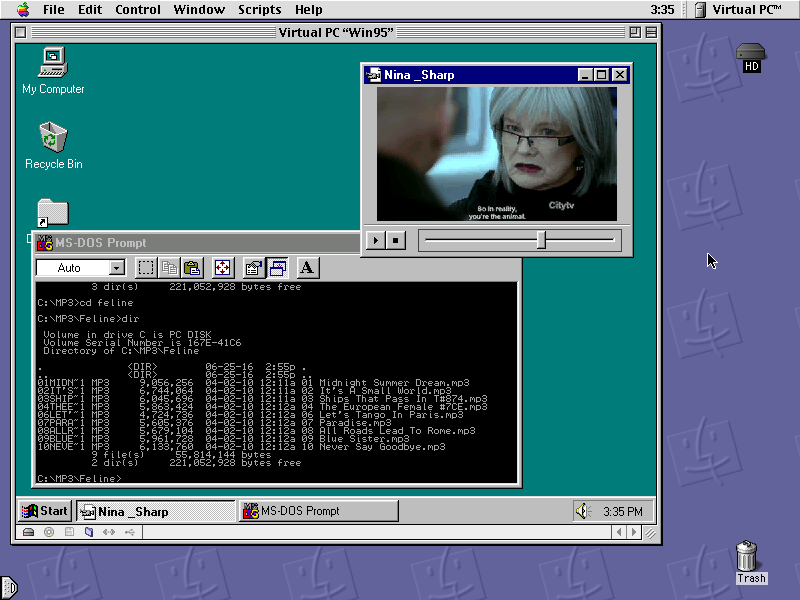Viewport: 800px width, 600px height.
Task: Open Properties icon in MS-DOS toolbar
Action: click(253, 268)
